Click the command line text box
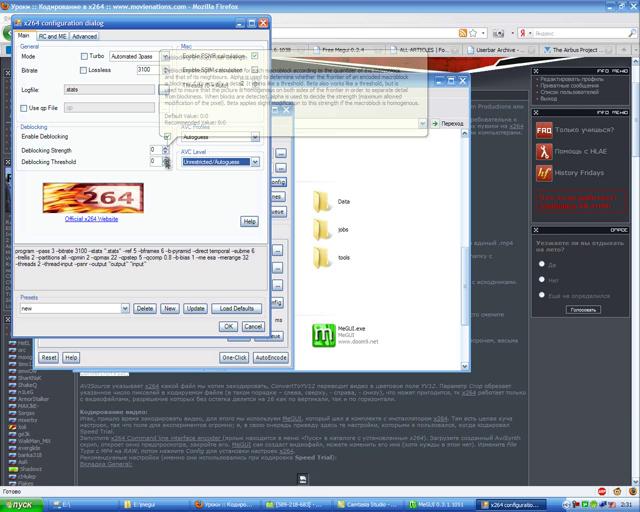The width and height of the screenshot is (640, 512). pos(140,268)
